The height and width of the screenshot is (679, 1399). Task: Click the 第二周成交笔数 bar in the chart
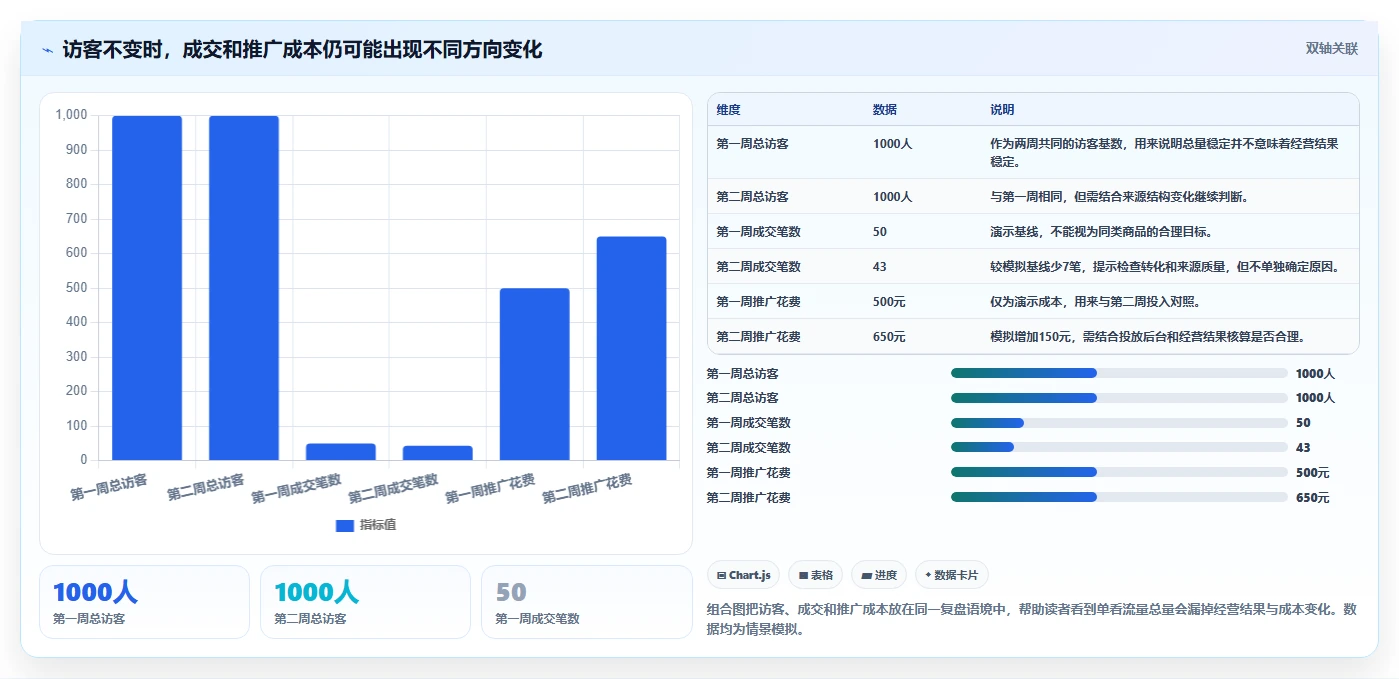pyautogui.click(x=438, y=453)
